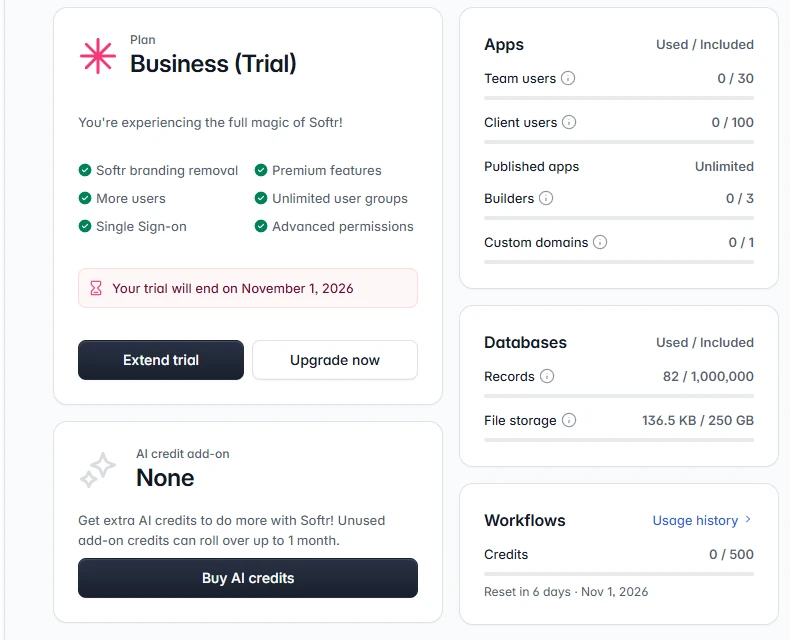Click the hourglass trial-ending icon
Viewport: 790px width, 640px height.
pos(96,288)
